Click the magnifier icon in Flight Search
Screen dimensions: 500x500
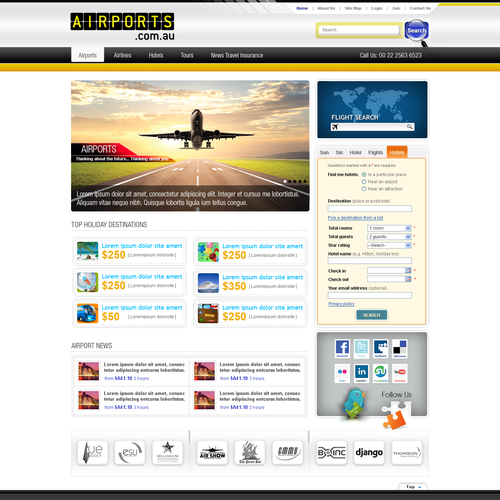tap(410, 127)
